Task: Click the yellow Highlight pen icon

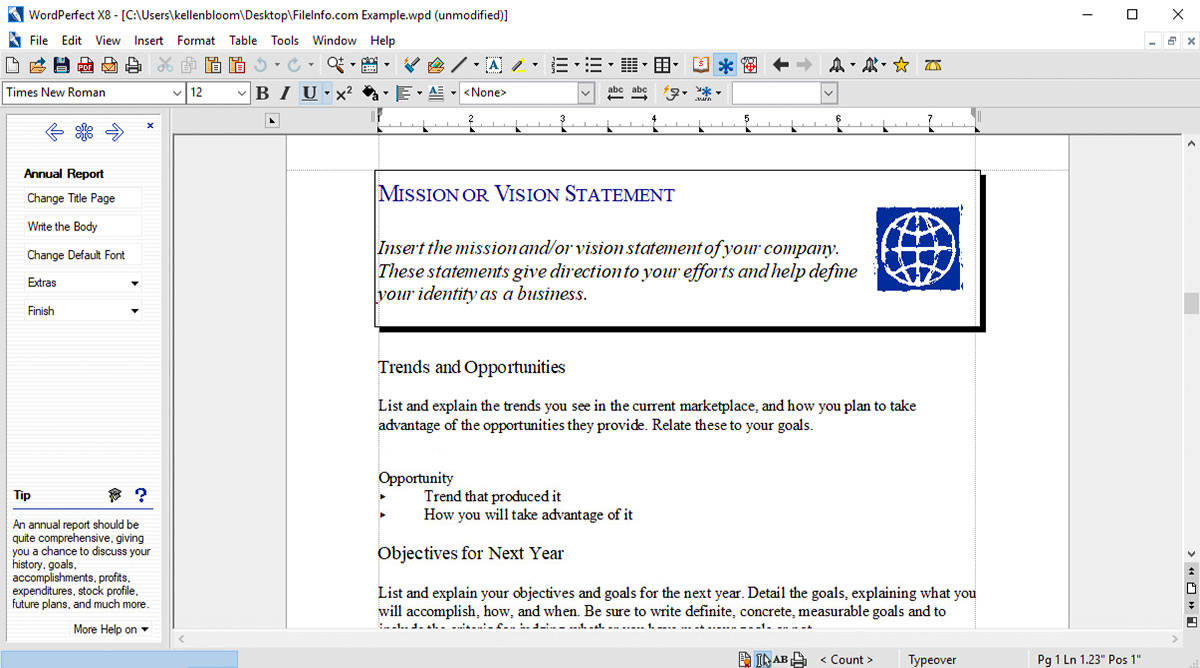Action: pyautogui.click(x=519, y=66)
